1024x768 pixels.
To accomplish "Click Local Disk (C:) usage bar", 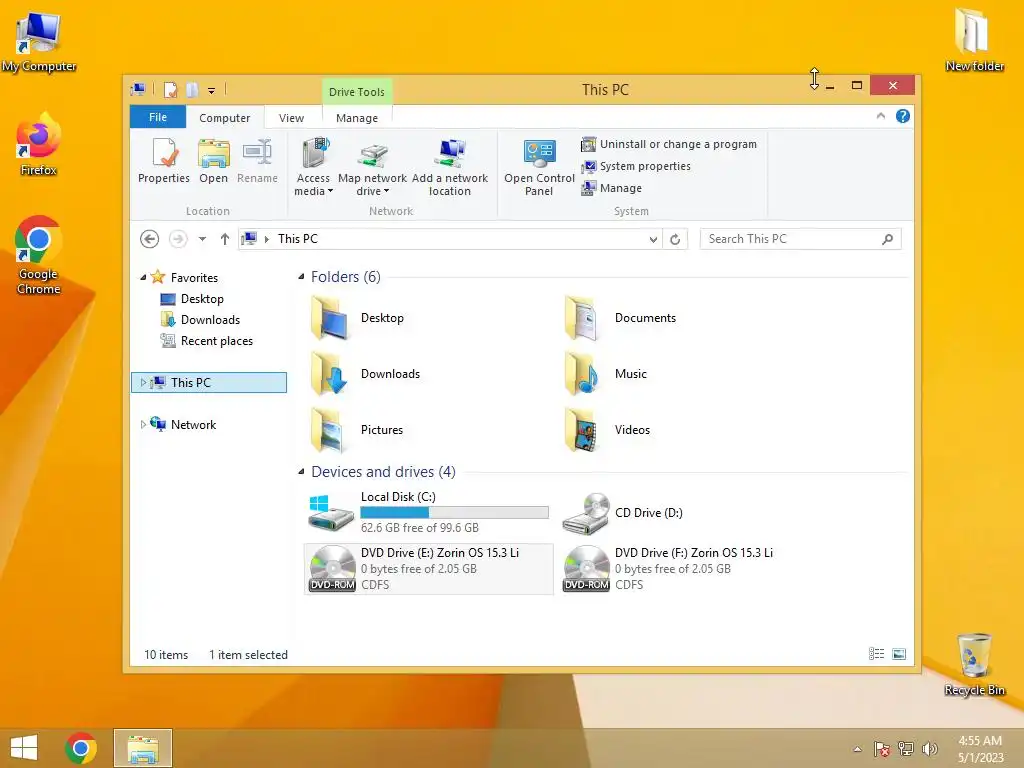I will tap(455, 513).
